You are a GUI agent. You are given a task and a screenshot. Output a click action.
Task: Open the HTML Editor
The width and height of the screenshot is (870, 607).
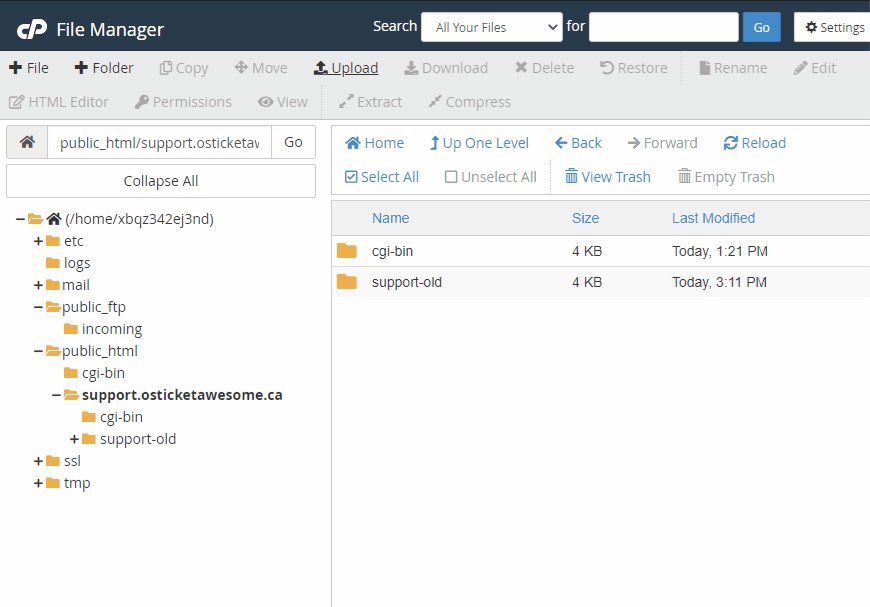point(59,102)
